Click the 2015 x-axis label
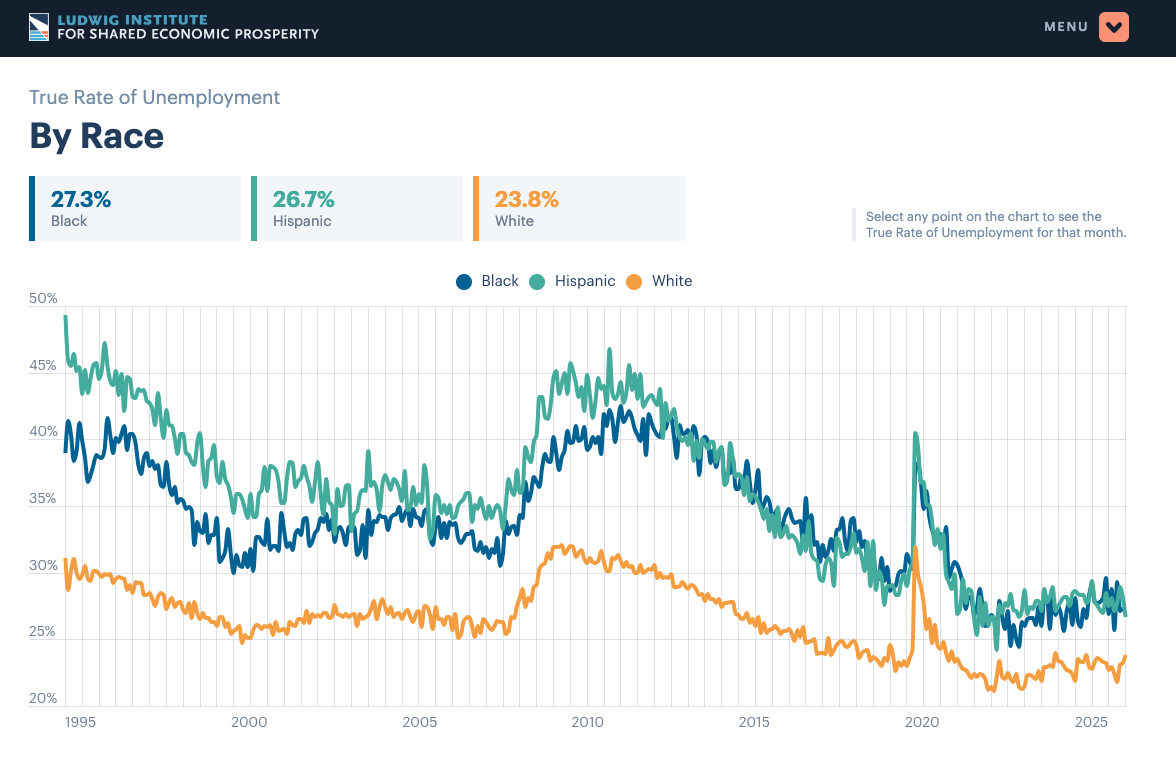Viewport: 1176px width, 760px height. [754, 722]
